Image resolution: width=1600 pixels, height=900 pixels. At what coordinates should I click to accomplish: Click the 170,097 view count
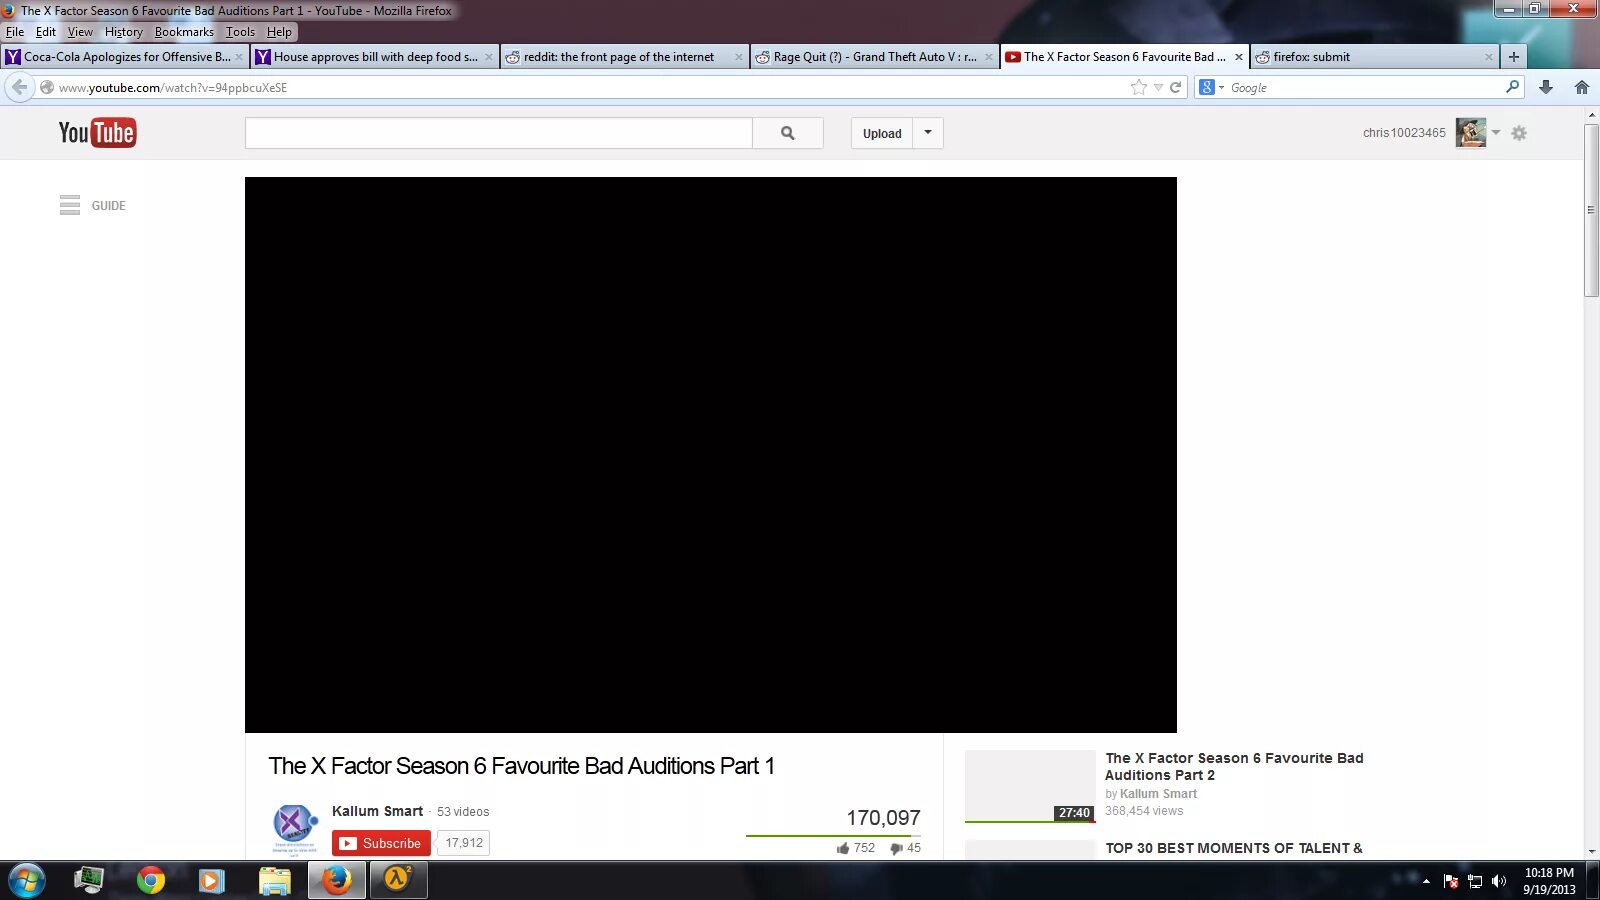point(883,818)
